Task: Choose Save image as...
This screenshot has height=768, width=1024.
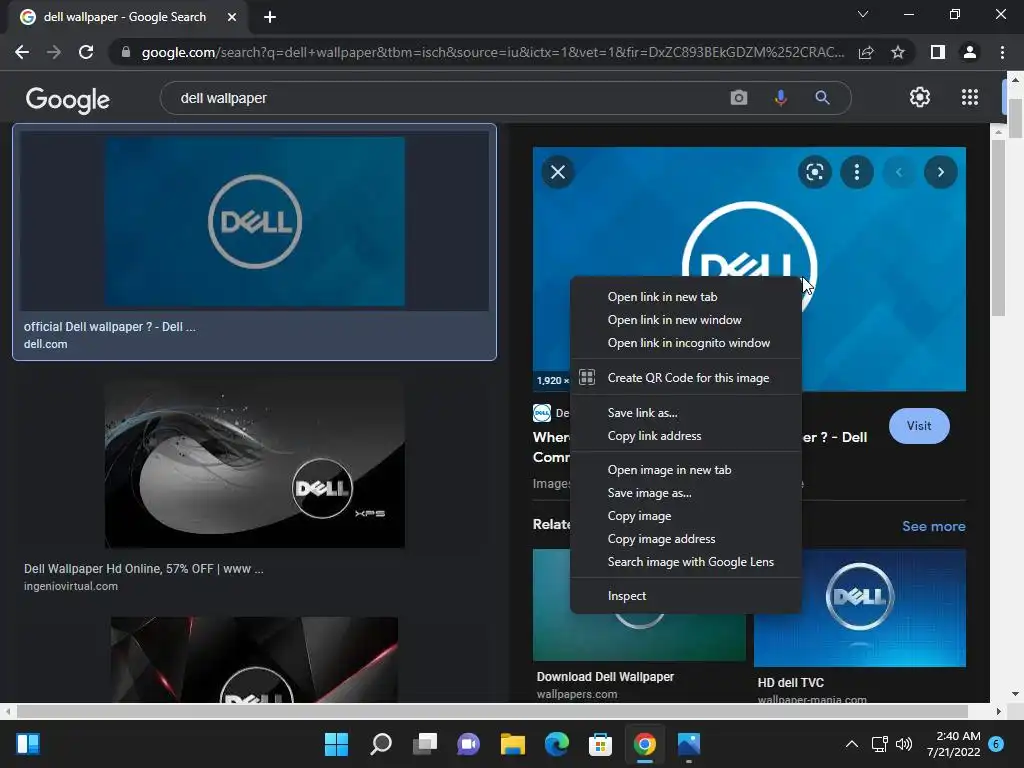Action: tap(686, 493)
